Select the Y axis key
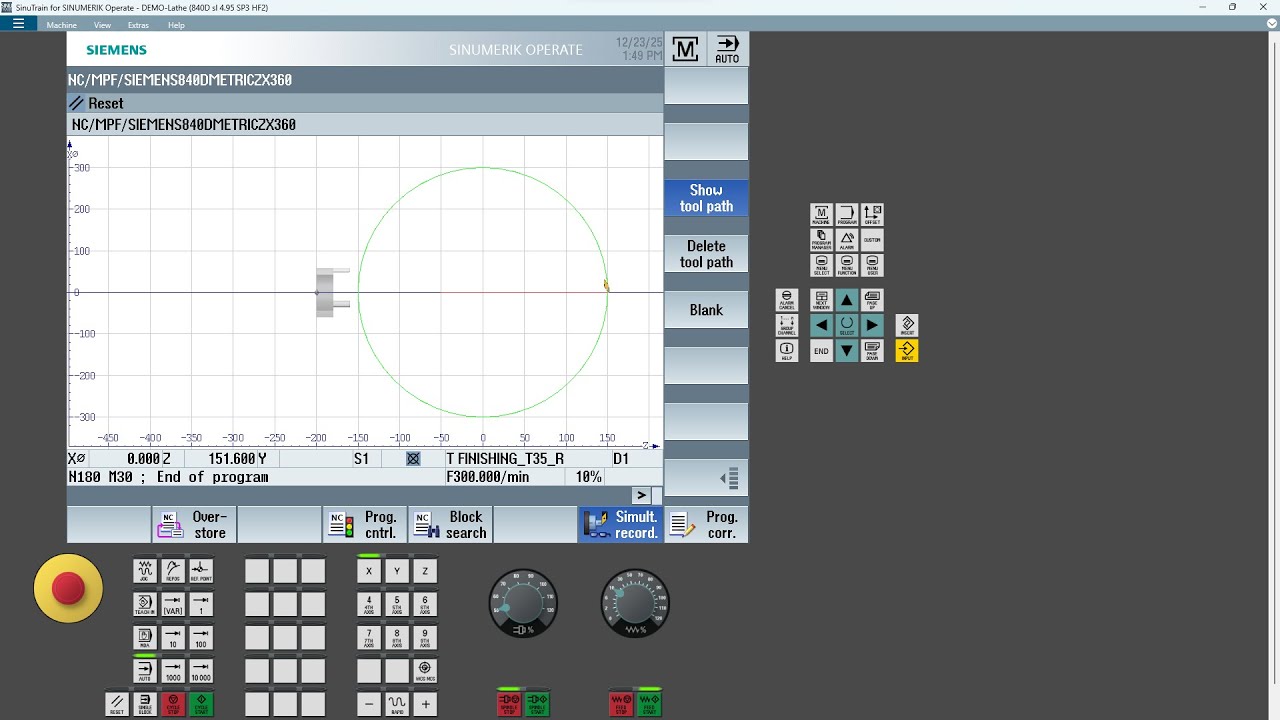The image size is (1280, 720). [397, 571]
